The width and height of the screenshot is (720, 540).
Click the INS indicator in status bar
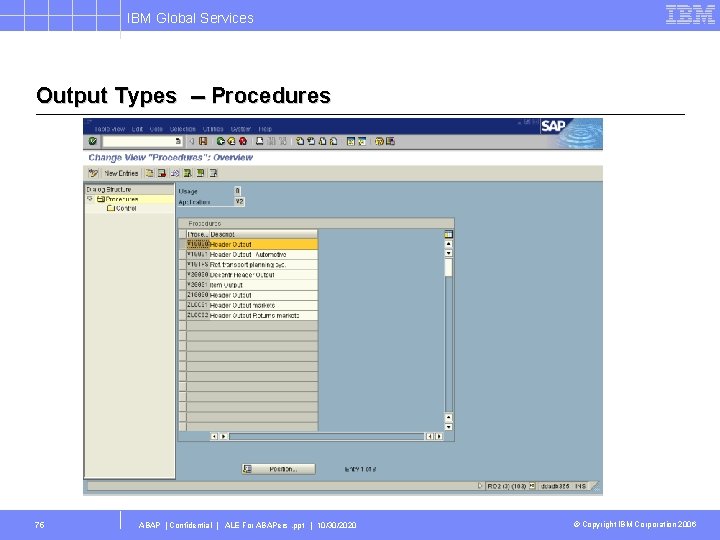click(580, 485)
